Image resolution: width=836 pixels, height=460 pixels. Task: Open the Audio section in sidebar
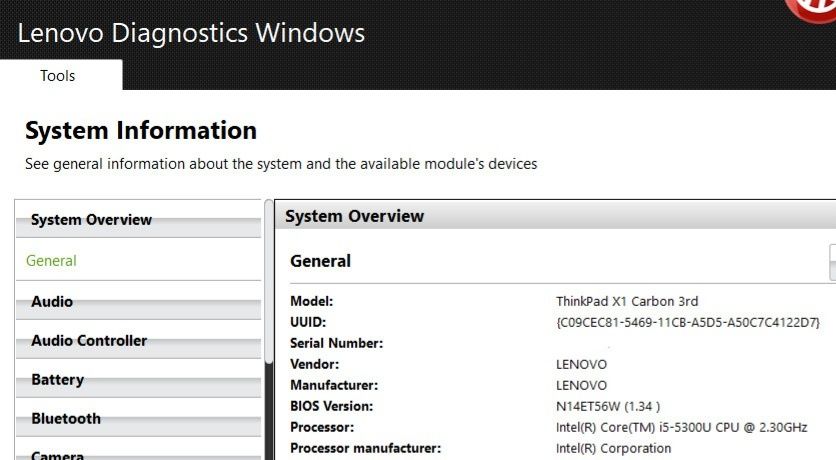(x=139, y=302)
